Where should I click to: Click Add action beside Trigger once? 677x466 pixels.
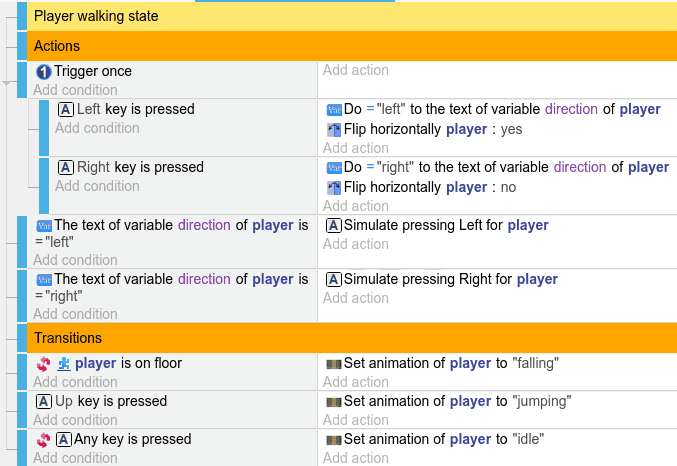coord(356,71)
